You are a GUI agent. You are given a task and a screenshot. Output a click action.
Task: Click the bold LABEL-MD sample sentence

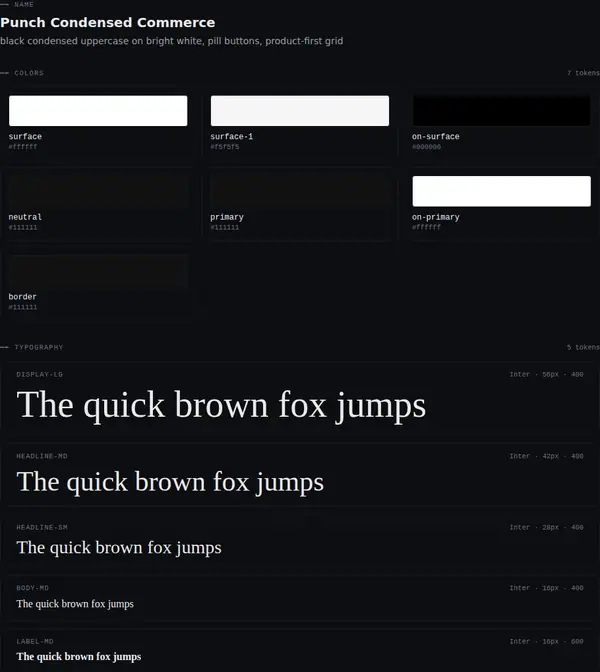coord(79,657)
